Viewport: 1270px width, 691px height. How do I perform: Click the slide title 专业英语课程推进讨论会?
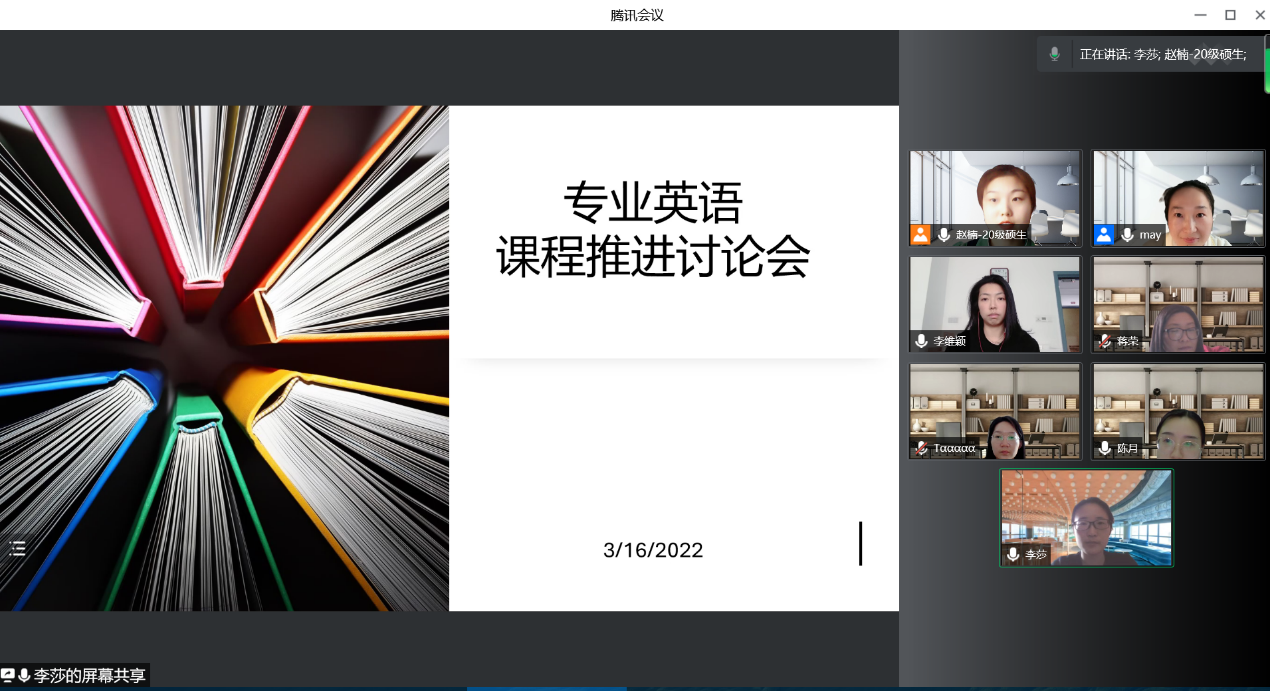(653, 230)
